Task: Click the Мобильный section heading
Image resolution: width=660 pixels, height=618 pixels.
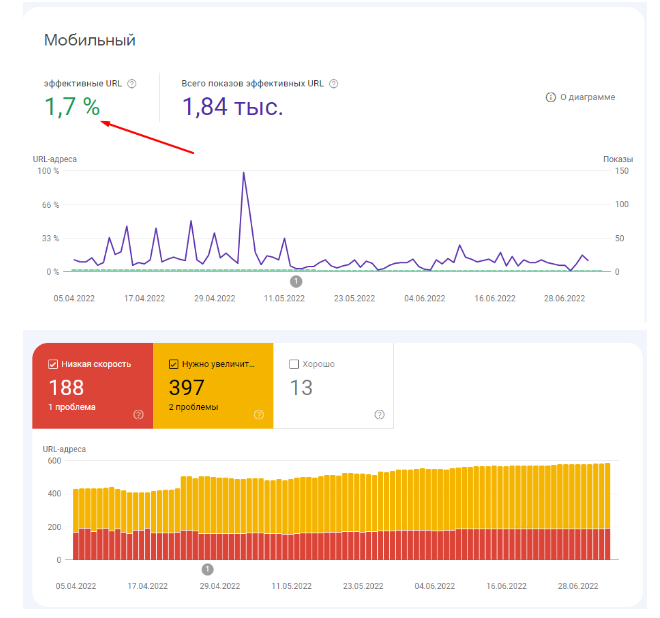Action: click(90, 40)
